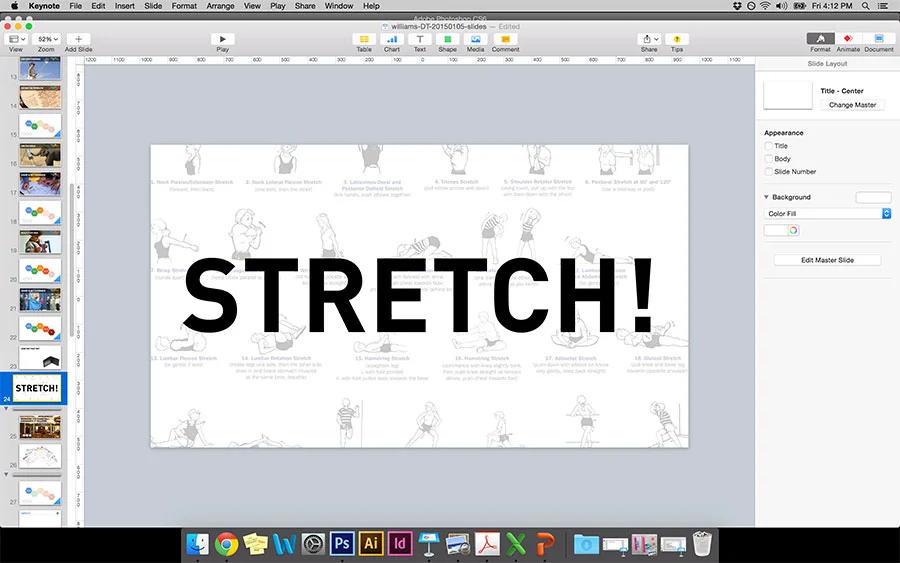Open PowerPoint from the Dock
The image size is (900, 563).
point(545,543)
